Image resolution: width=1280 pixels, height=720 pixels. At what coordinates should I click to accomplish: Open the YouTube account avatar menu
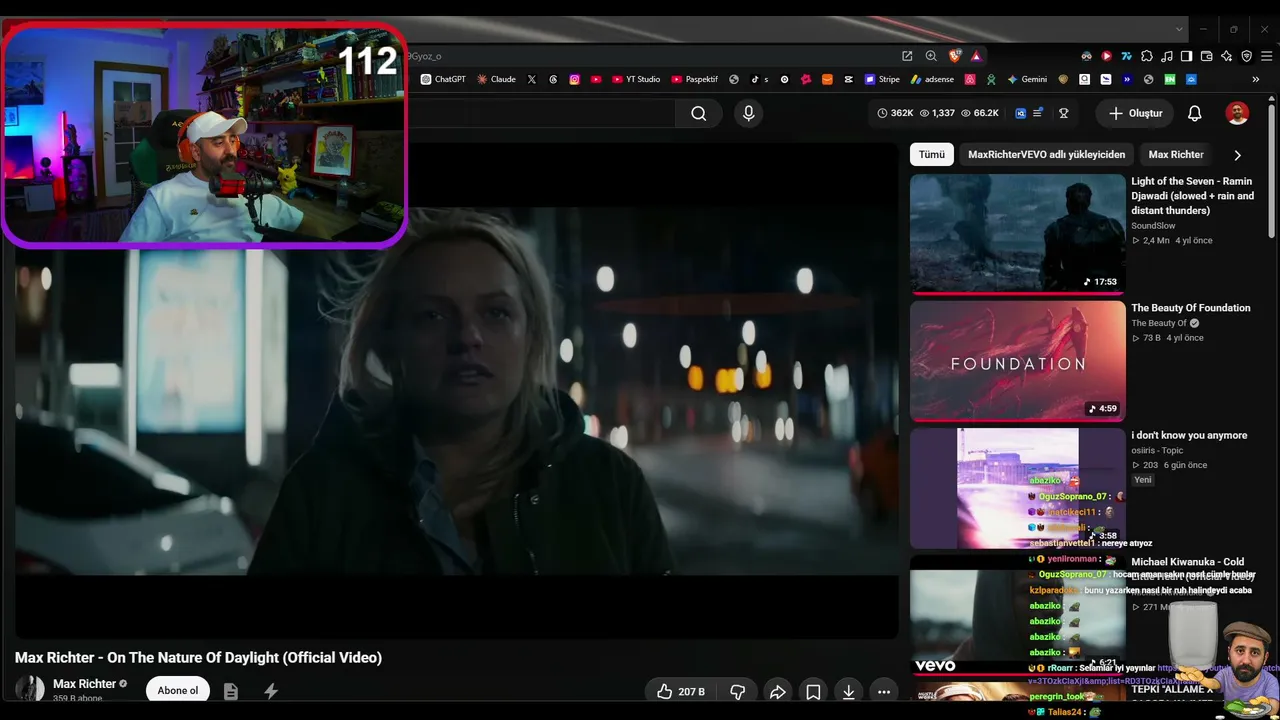click(x=1237, y=114)
